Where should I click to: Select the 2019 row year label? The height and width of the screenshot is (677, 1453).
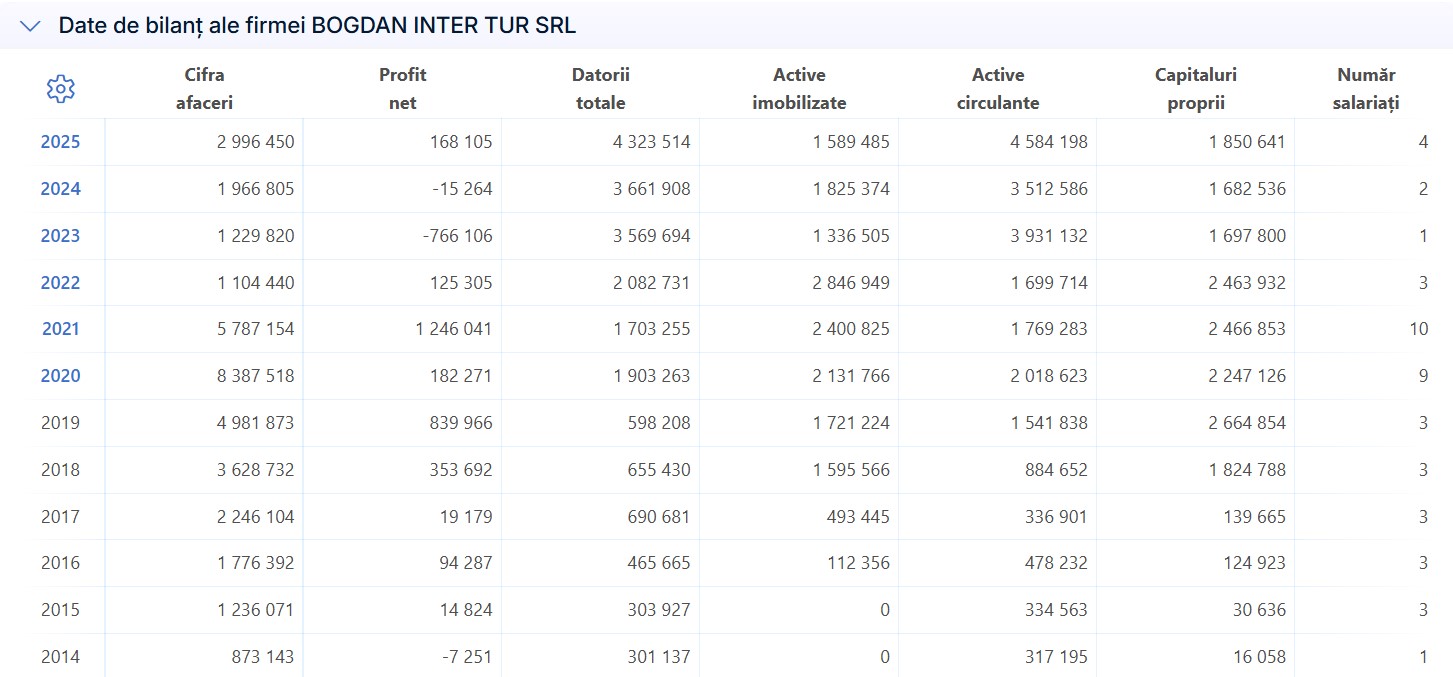(60, 423)
